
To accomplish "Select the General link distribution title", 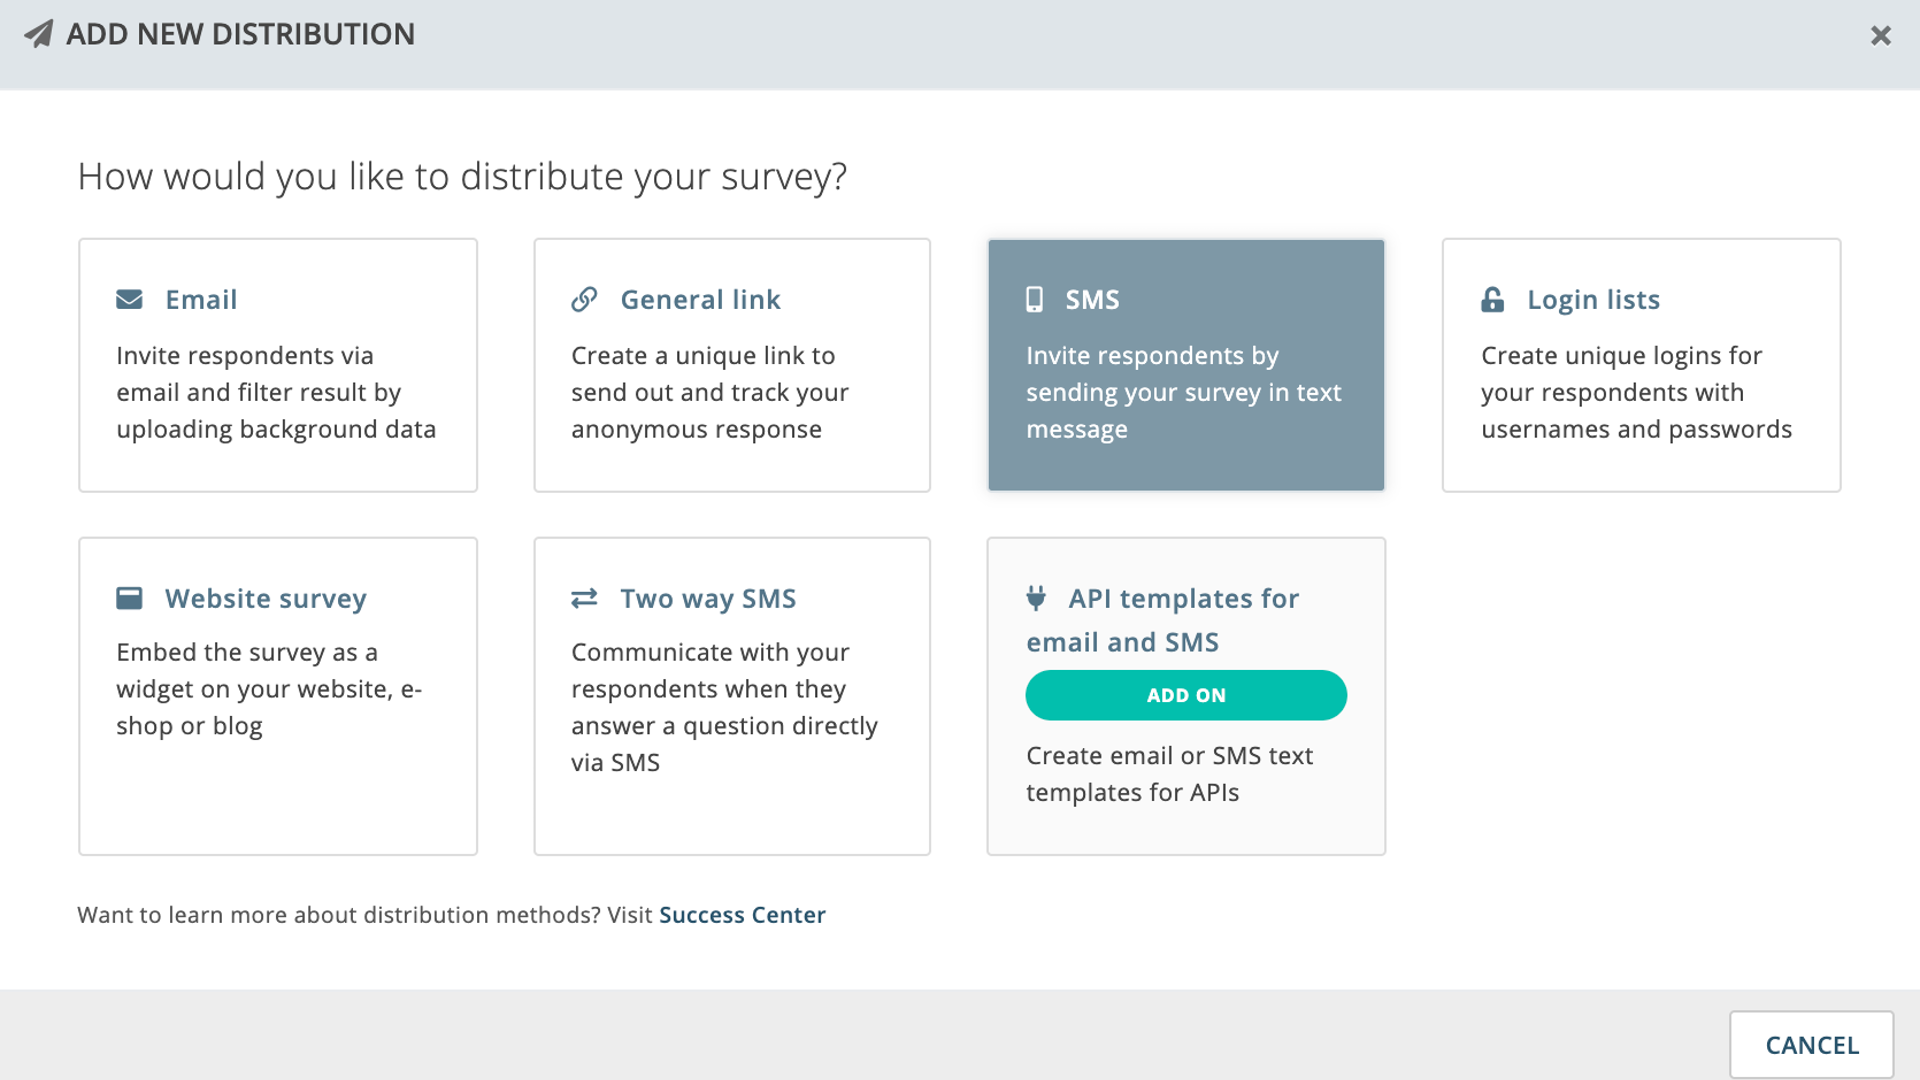I will 700,299.
